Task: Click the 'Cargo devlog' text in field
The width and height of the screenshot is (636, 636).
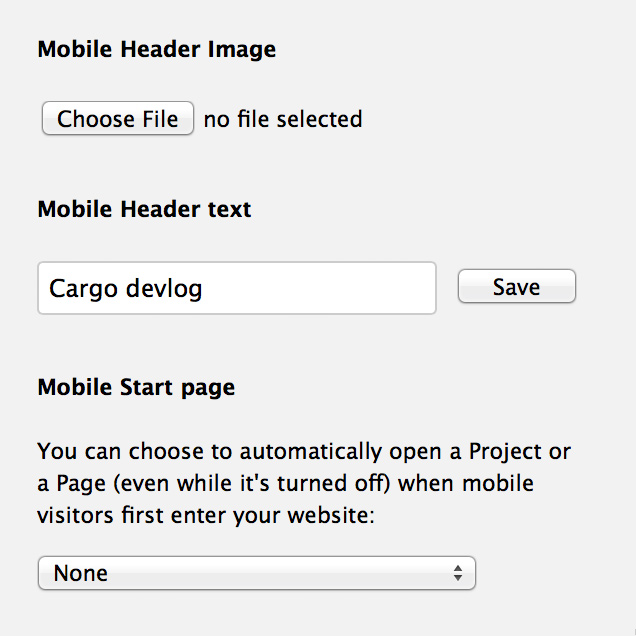Action: click(x=126, y=289)
